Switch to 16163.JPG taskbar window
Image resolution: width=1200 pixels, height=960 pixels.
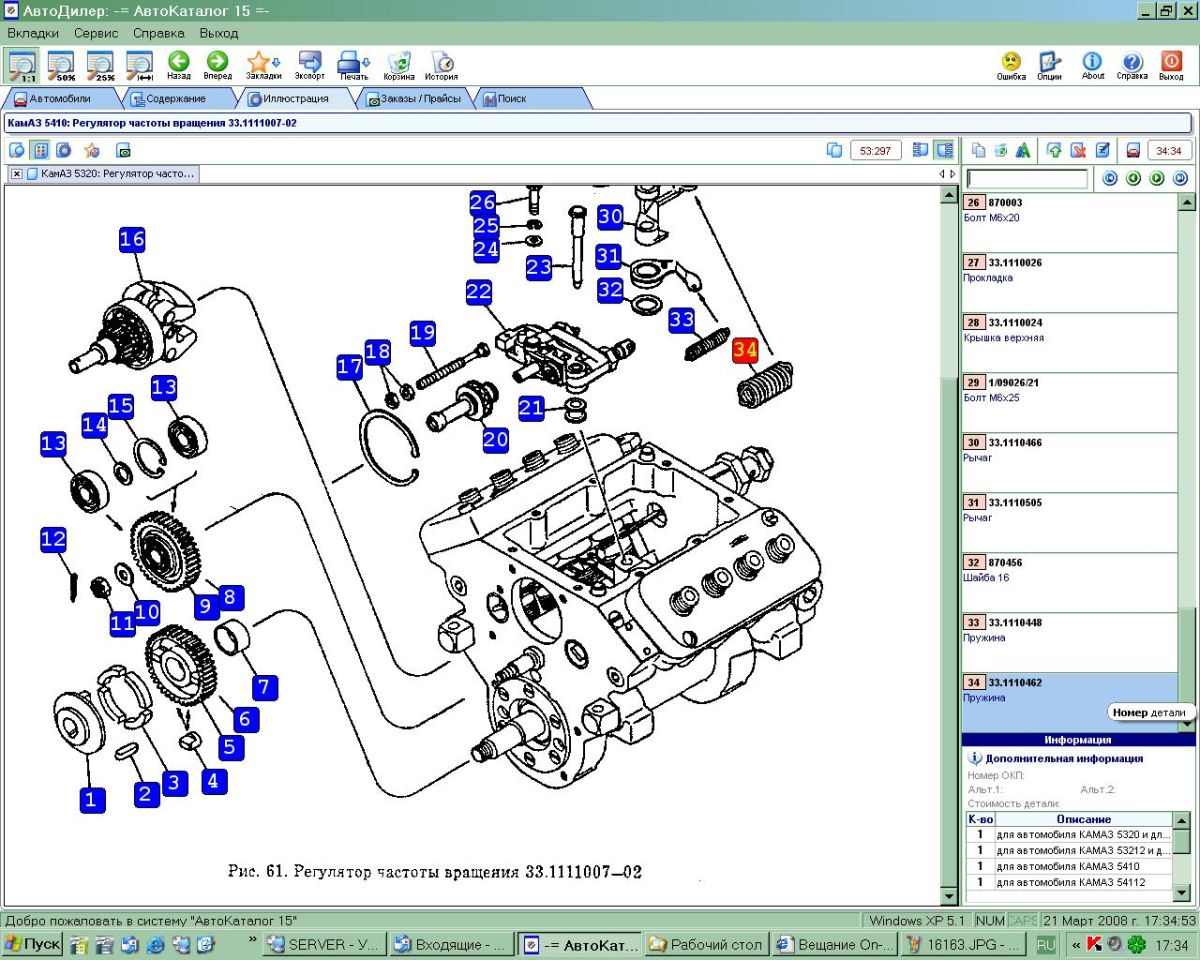962,944
